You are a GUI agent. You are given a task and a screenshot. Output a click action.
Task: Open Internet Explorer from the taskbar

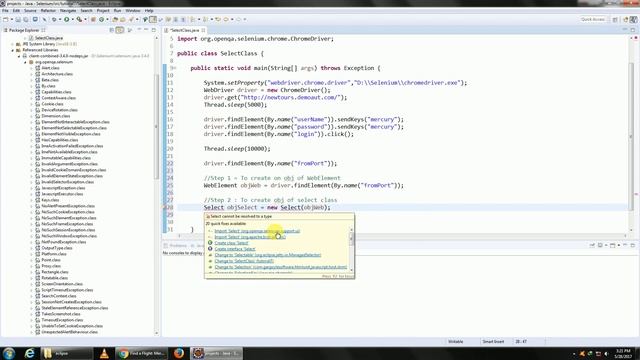pyautogui.click(x=29, y=353)
